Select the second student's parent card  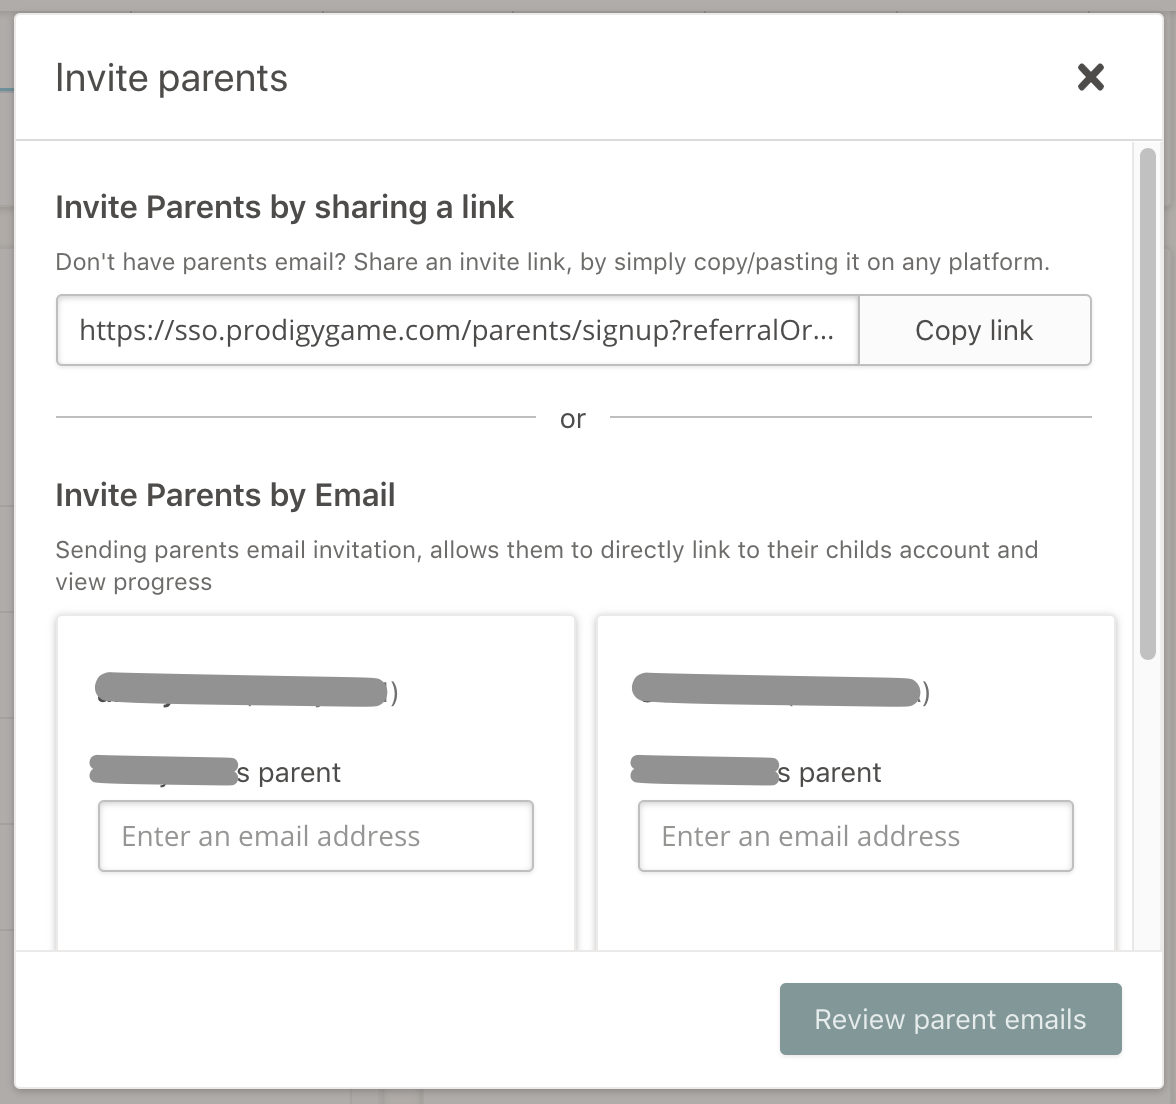[x=855, y=780]
